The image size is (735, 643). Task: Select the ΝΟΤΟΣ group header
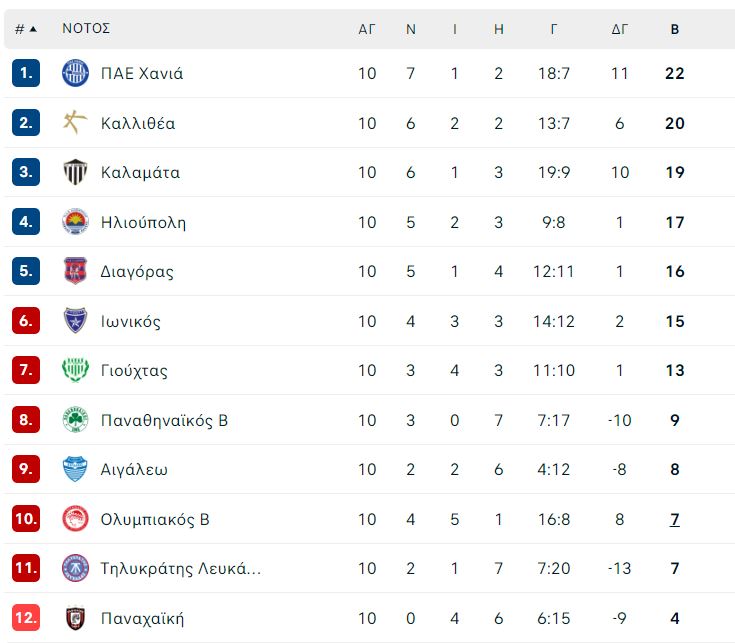(x=86, y=28)
